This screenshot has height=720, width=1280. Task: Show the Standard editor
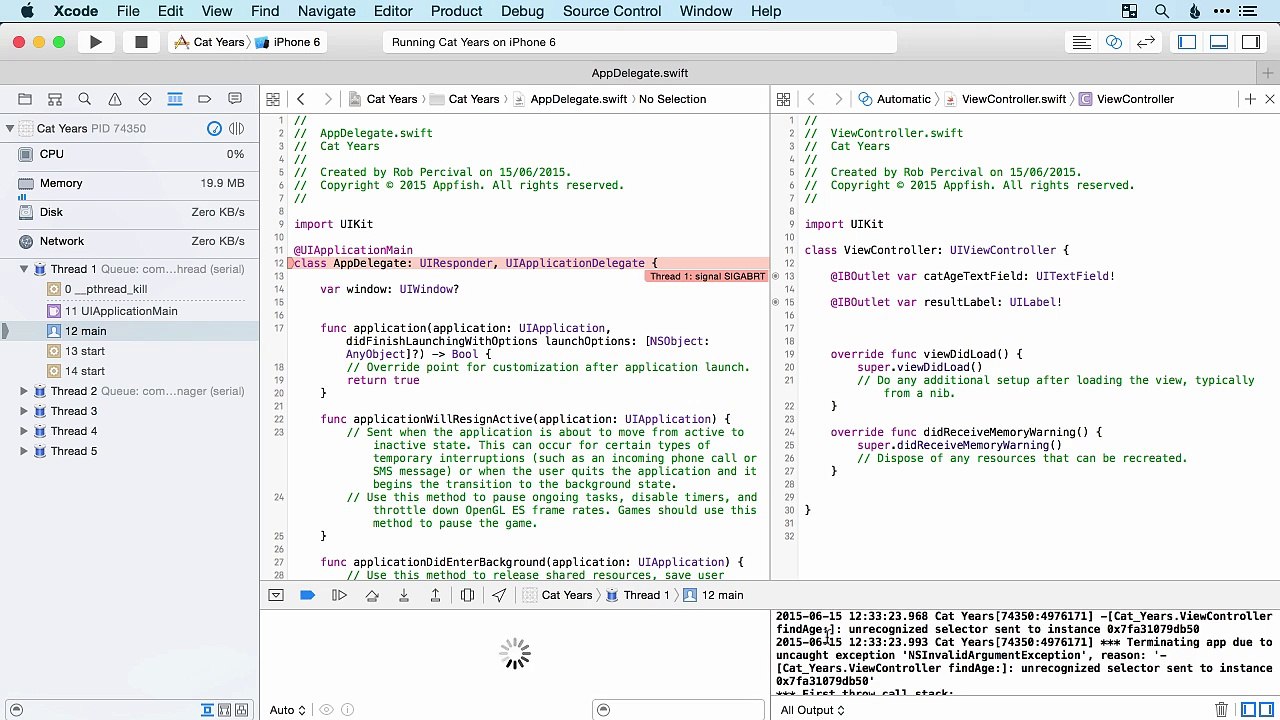coord(1081,42)
